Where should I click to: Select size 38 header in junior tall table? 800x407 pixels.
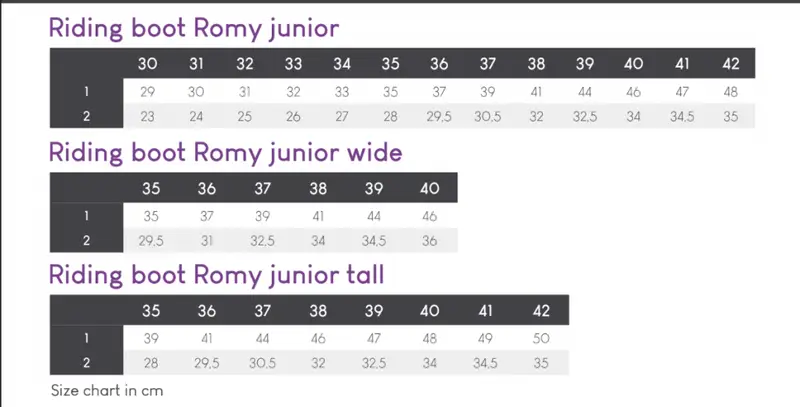point(318,310)
